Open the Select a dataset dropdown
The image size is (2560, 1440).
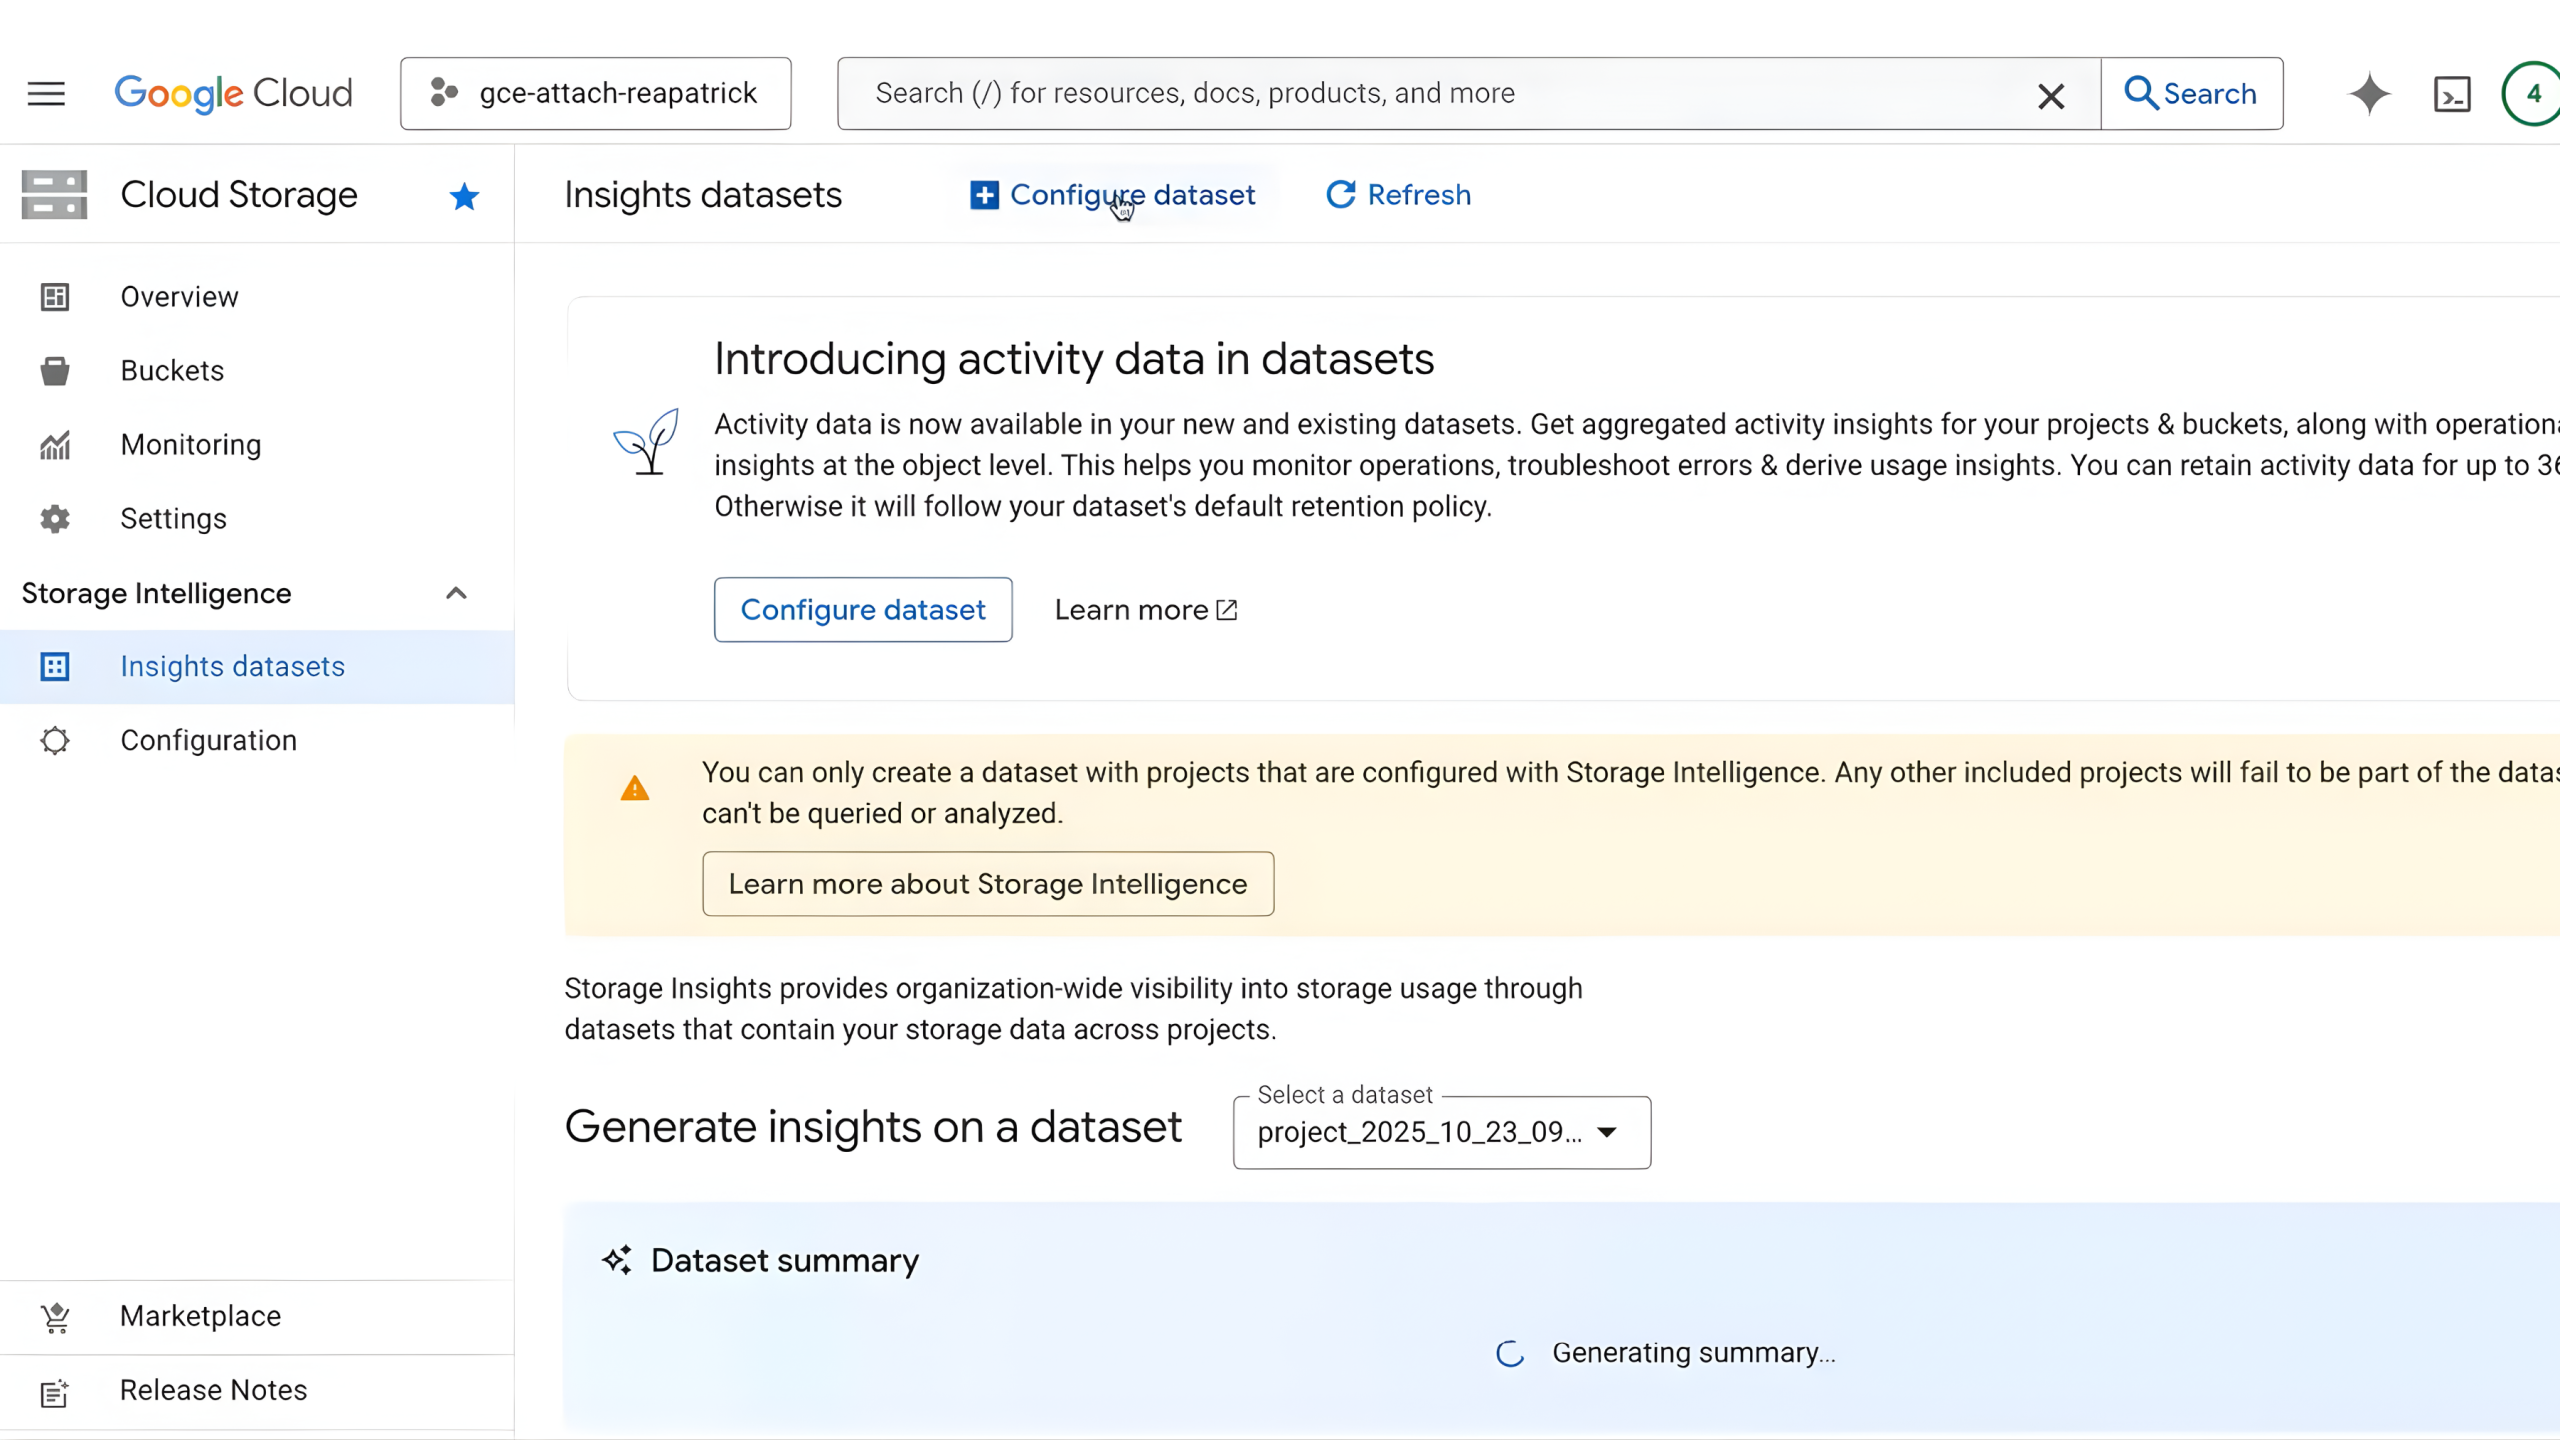(1441, 1133)
